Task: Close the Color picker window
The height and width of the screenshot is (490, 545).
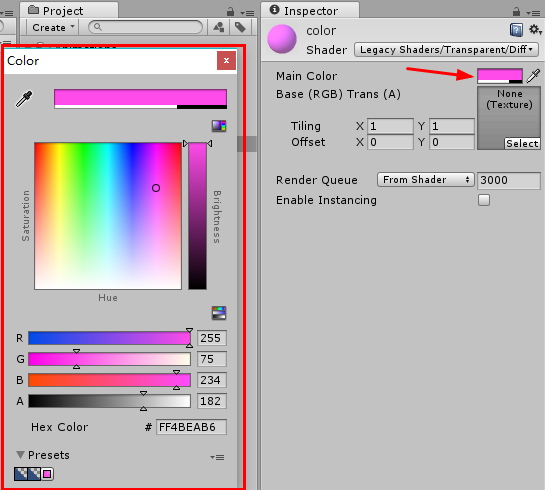Action: (x=226, y=60)
